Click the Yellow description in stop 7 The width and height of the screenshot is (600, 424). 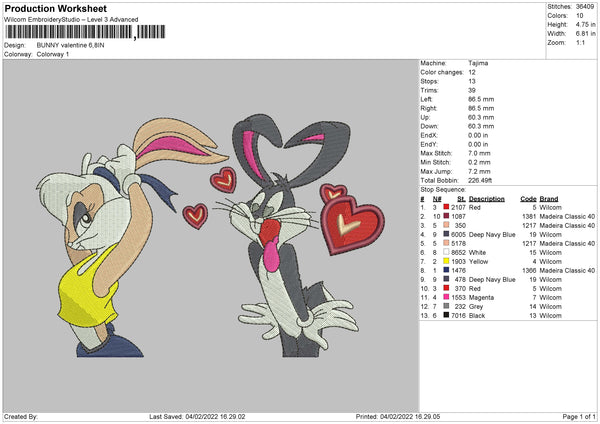(478, 261)
